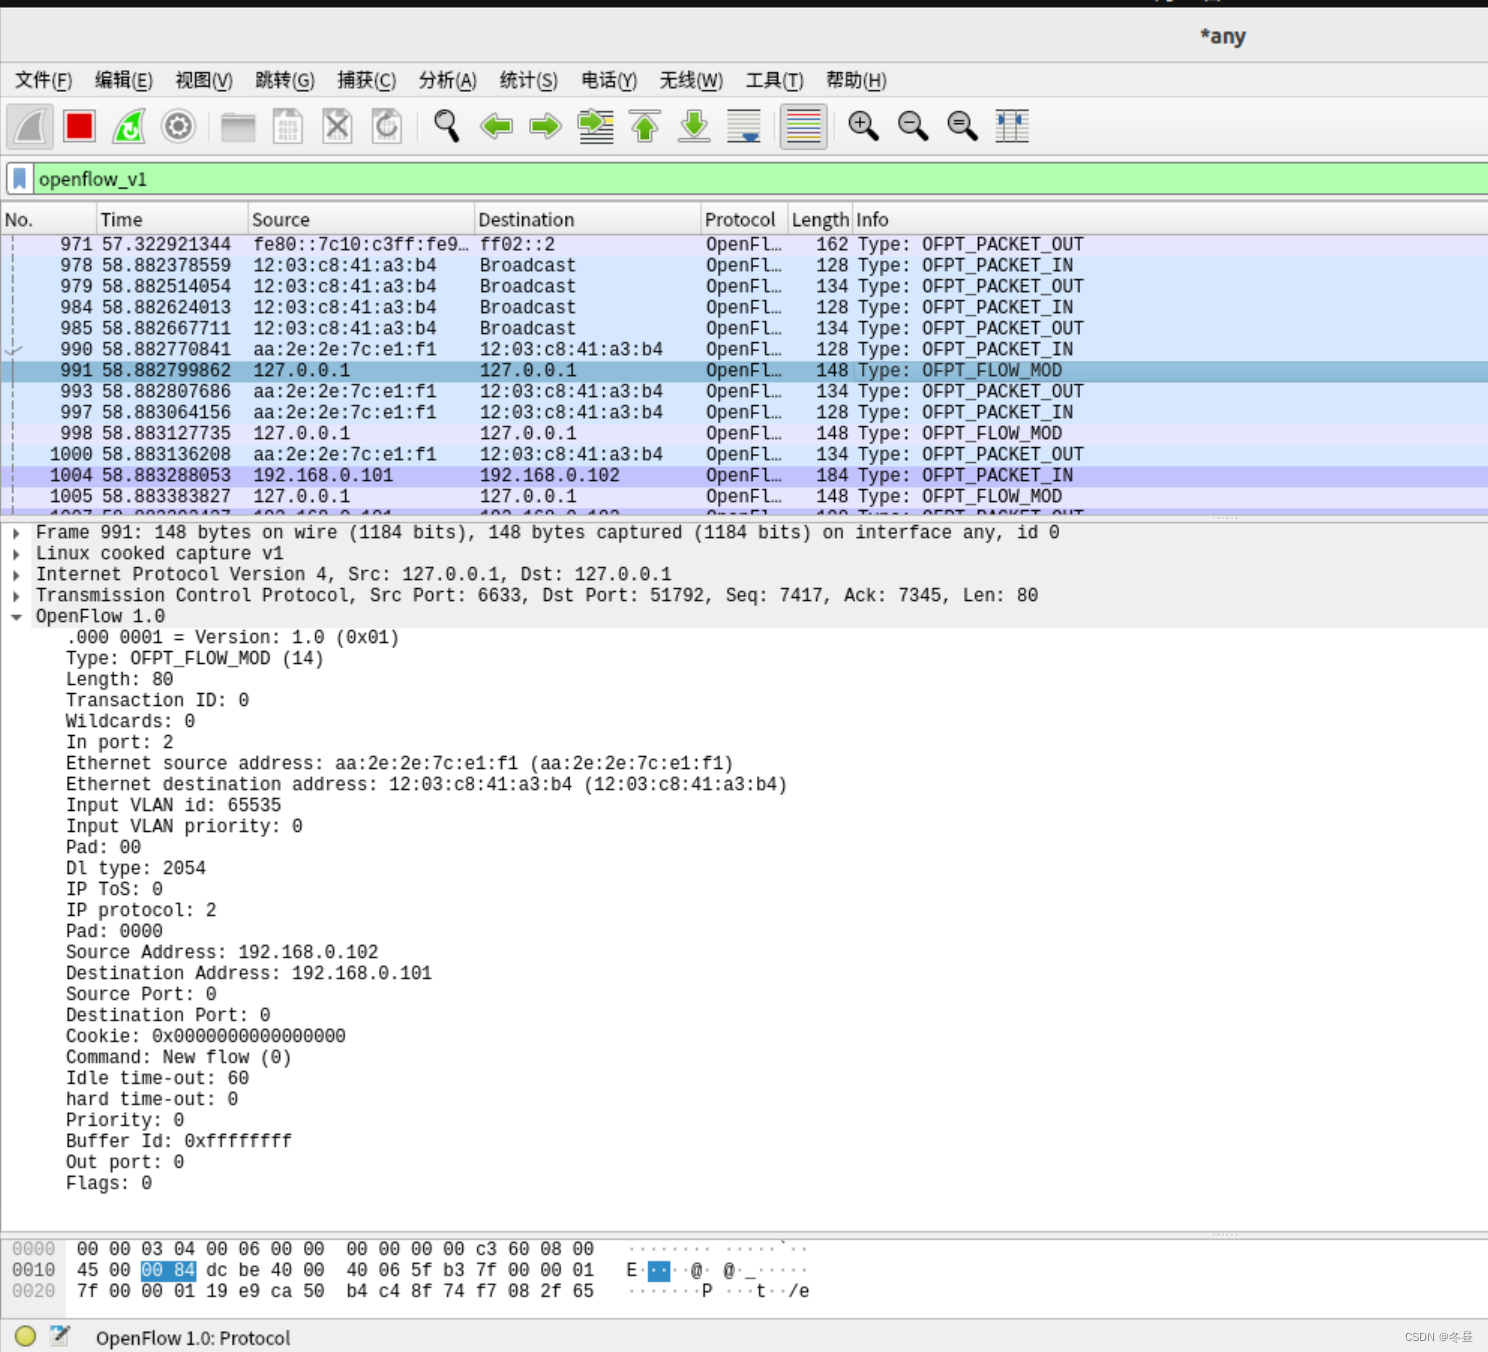Sort by the Info column header
The height and width of the screenshot is (1352, 1488).
click(x=1170, y=219)
